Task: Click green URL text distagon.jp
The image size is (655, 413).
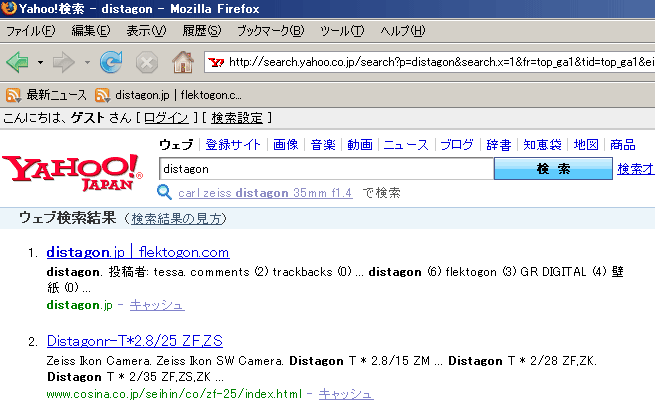Action: coord(79,305)
